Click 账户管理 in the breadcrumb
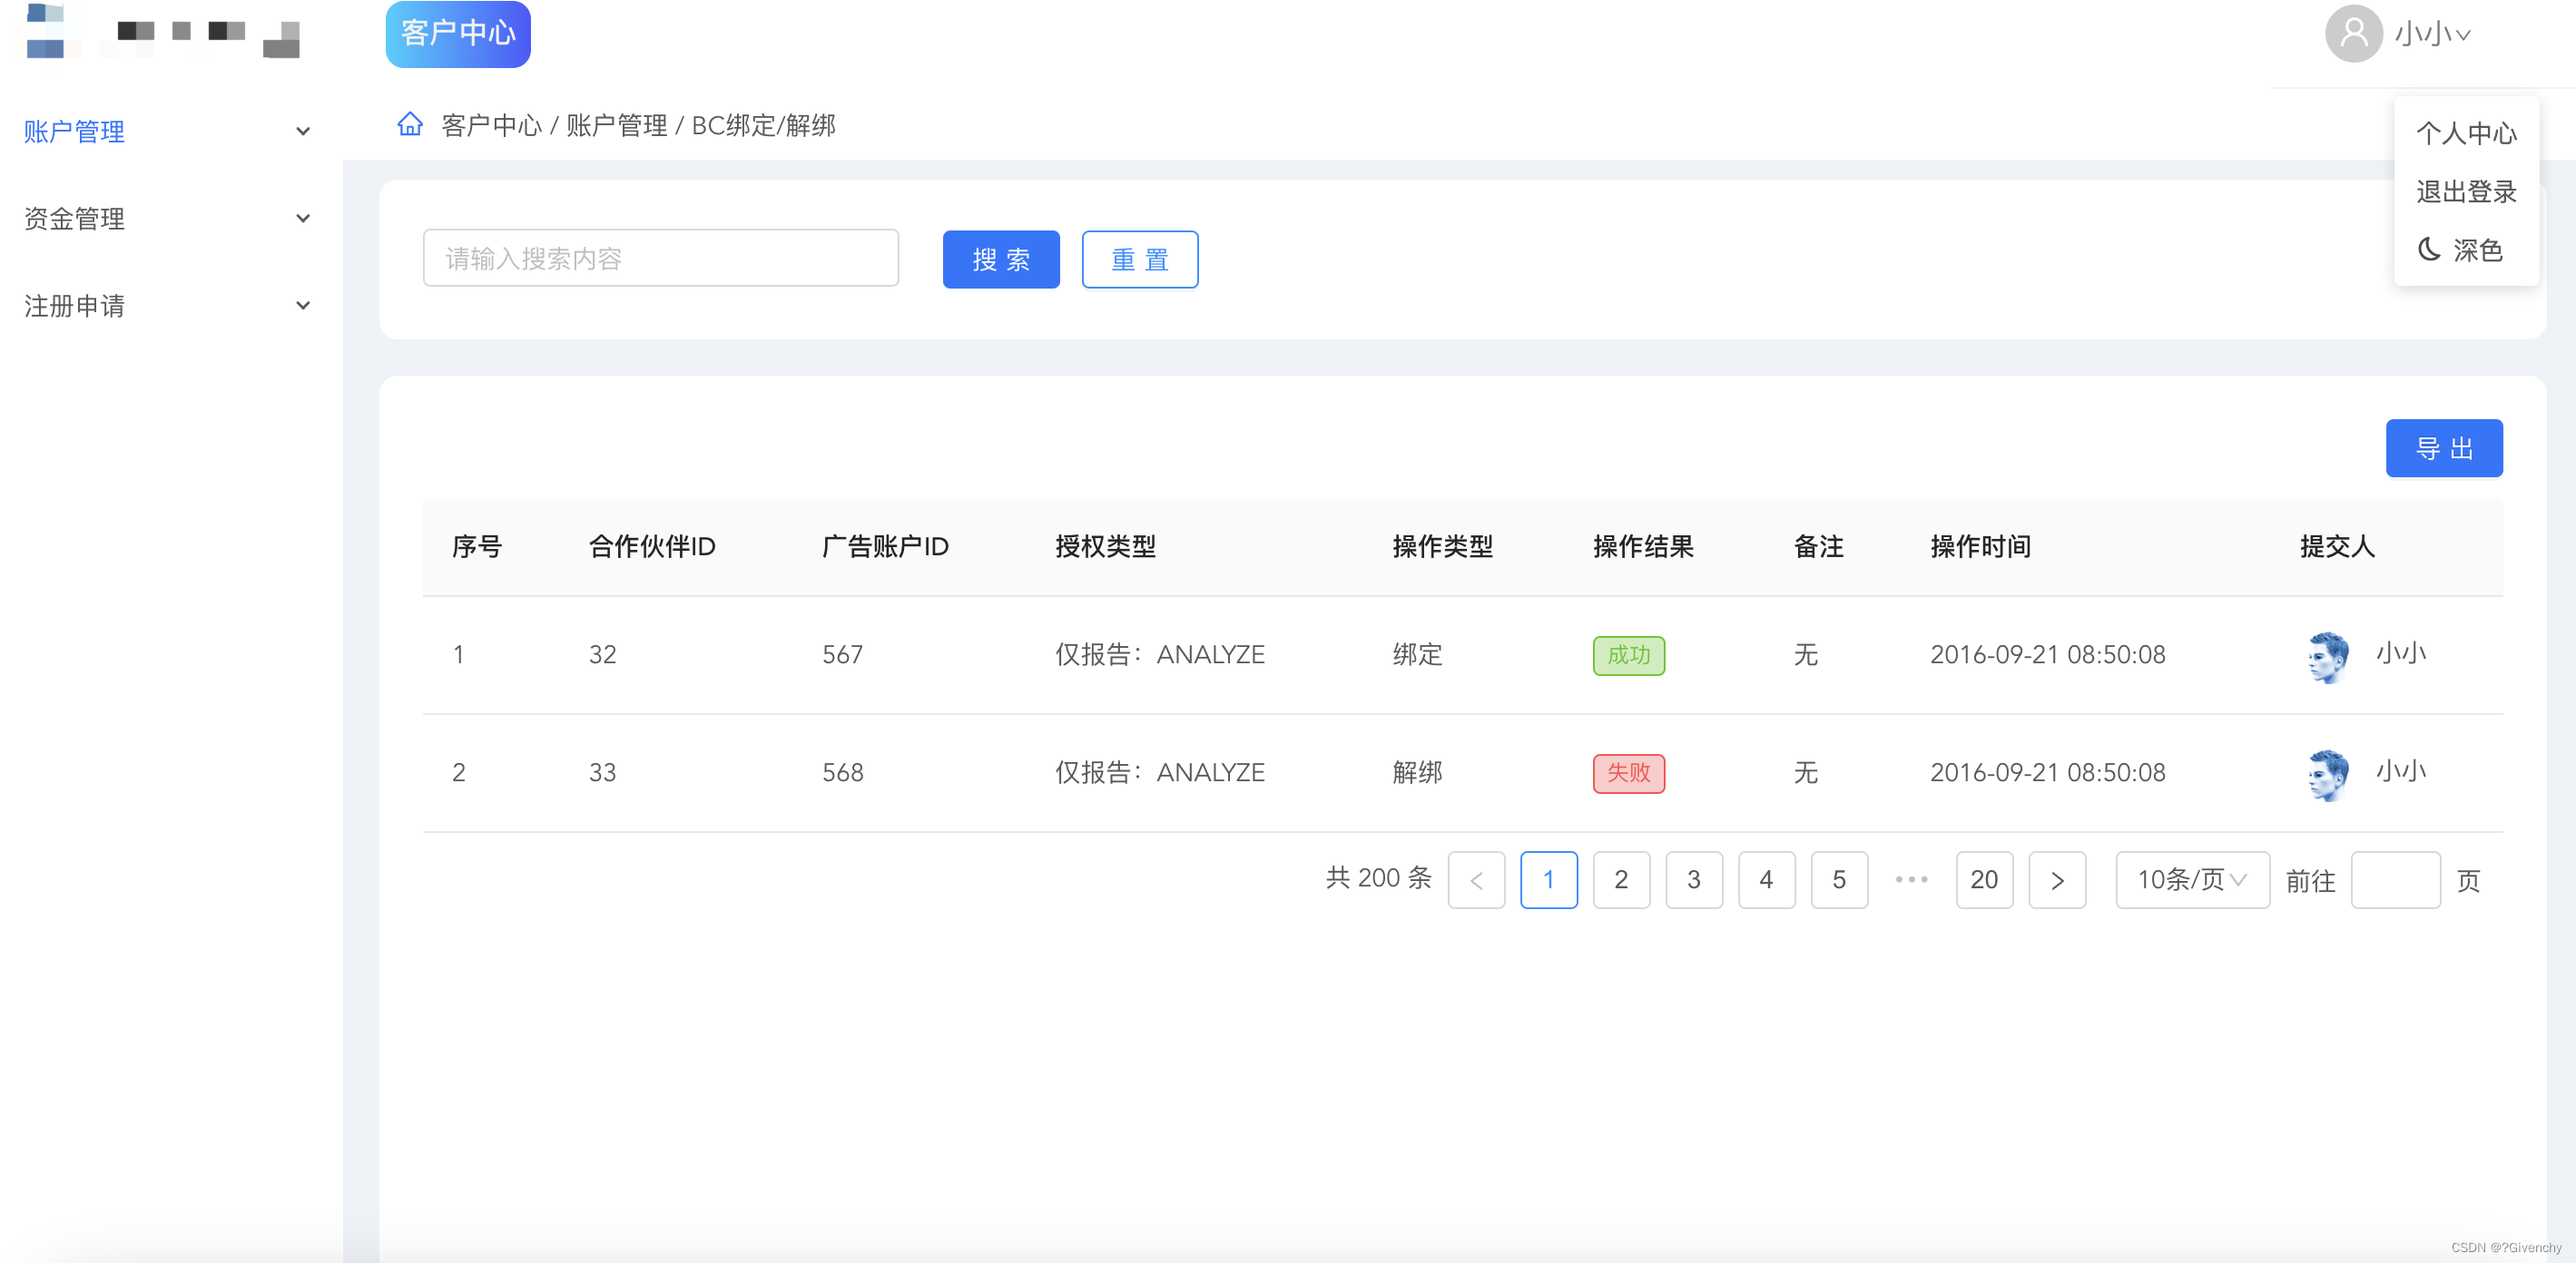2576x1263 pixels. (617, 126)
